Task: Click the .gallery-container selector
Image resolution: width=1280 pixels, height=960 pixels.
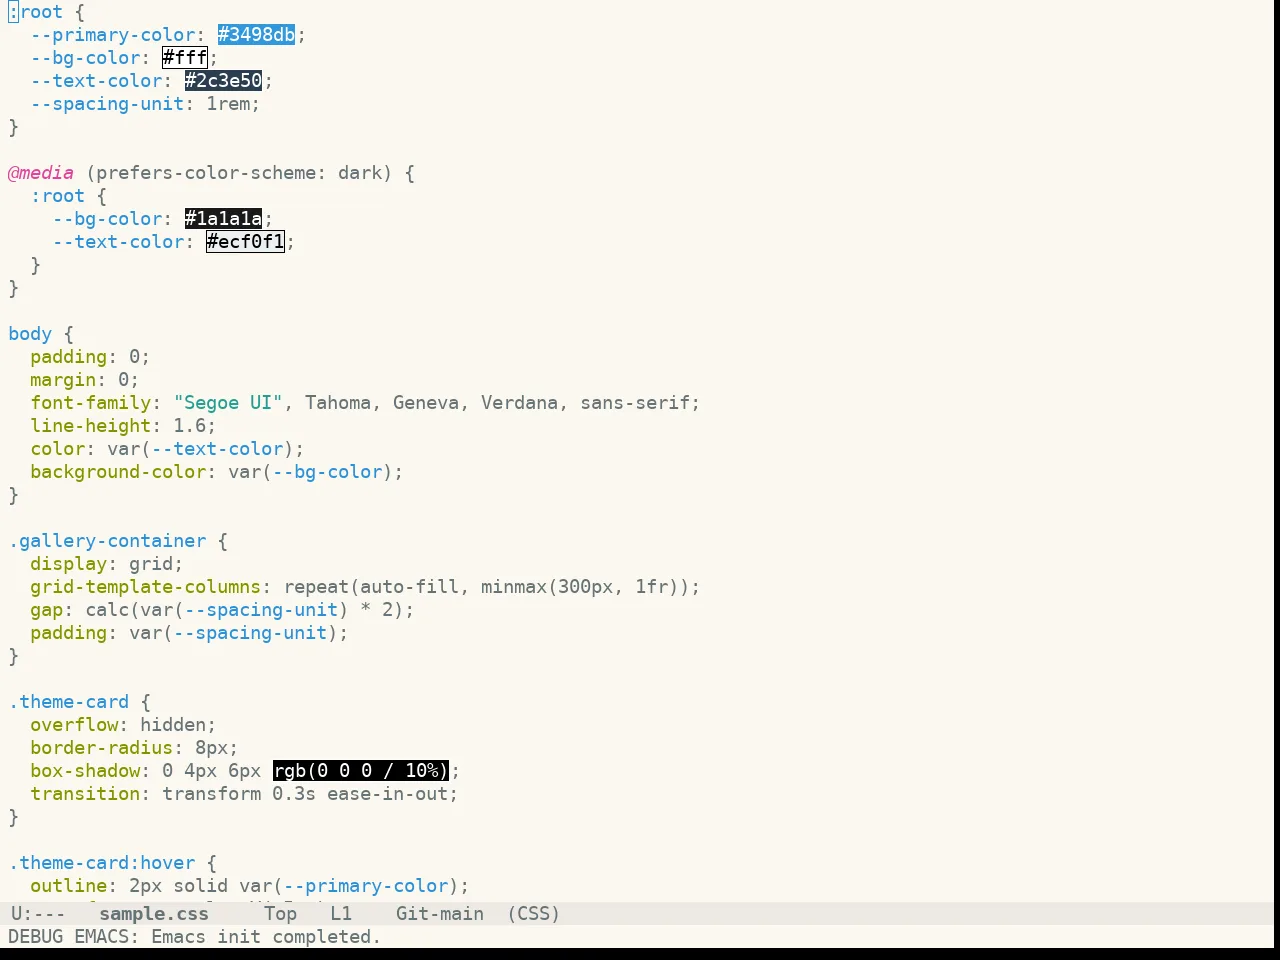Action: 107,541
